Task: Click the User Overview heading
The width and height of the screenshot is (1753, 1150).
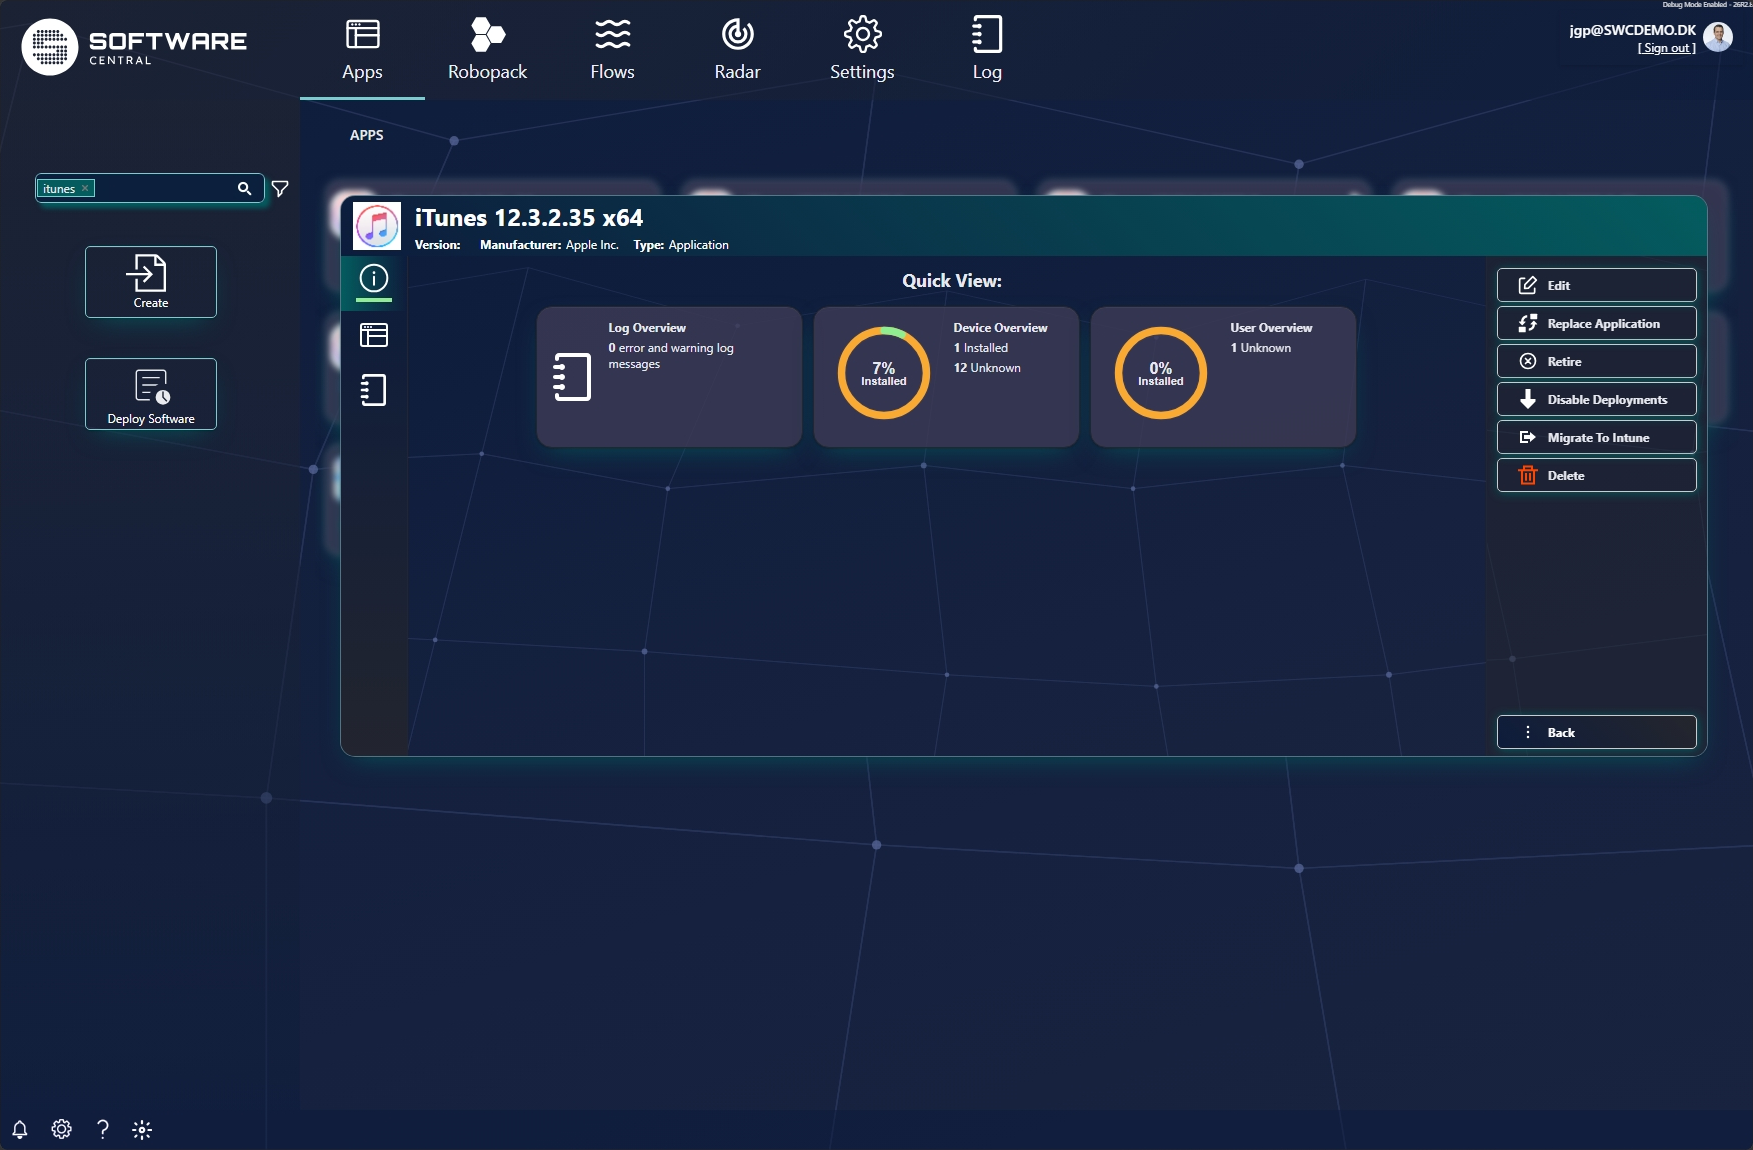Action: point(1271,328)
